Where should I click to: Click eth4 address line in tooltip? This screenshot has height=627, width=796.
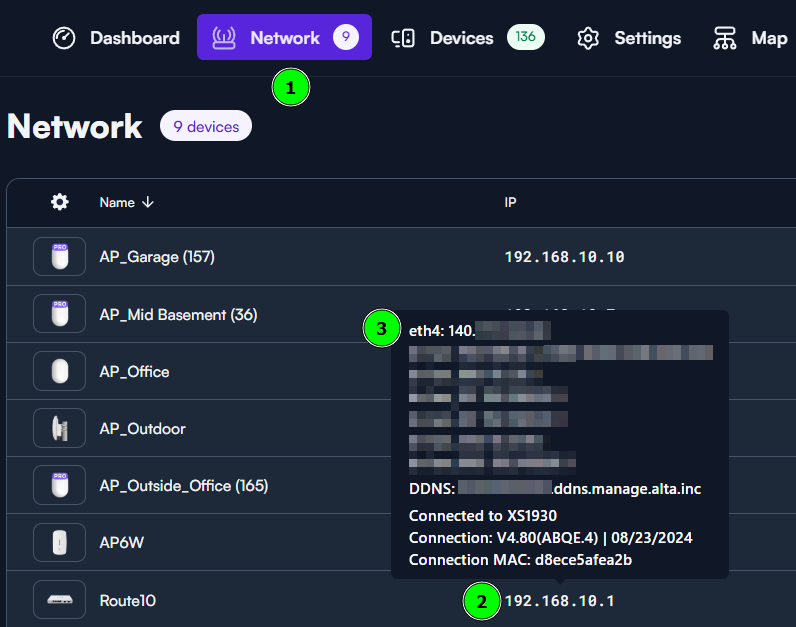pyautogui.click(x=479, y=331)
